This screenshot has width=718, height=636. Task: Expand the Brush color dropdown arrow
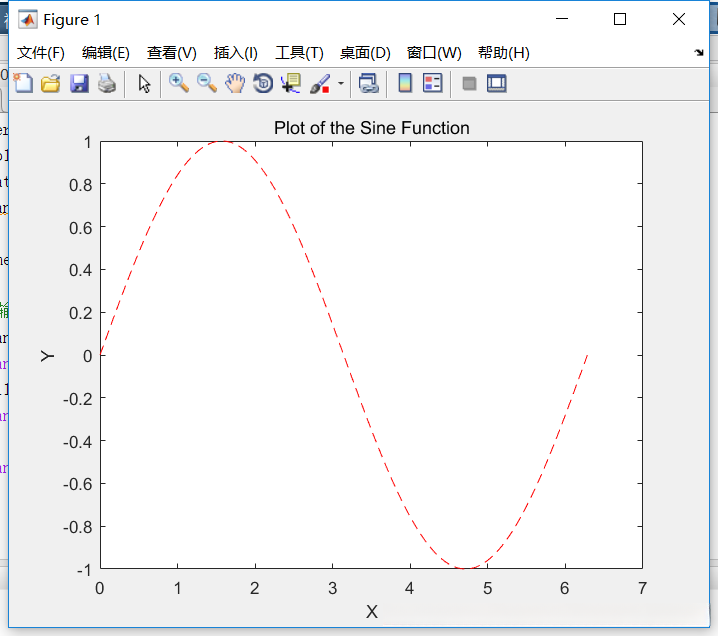(340, 84)
